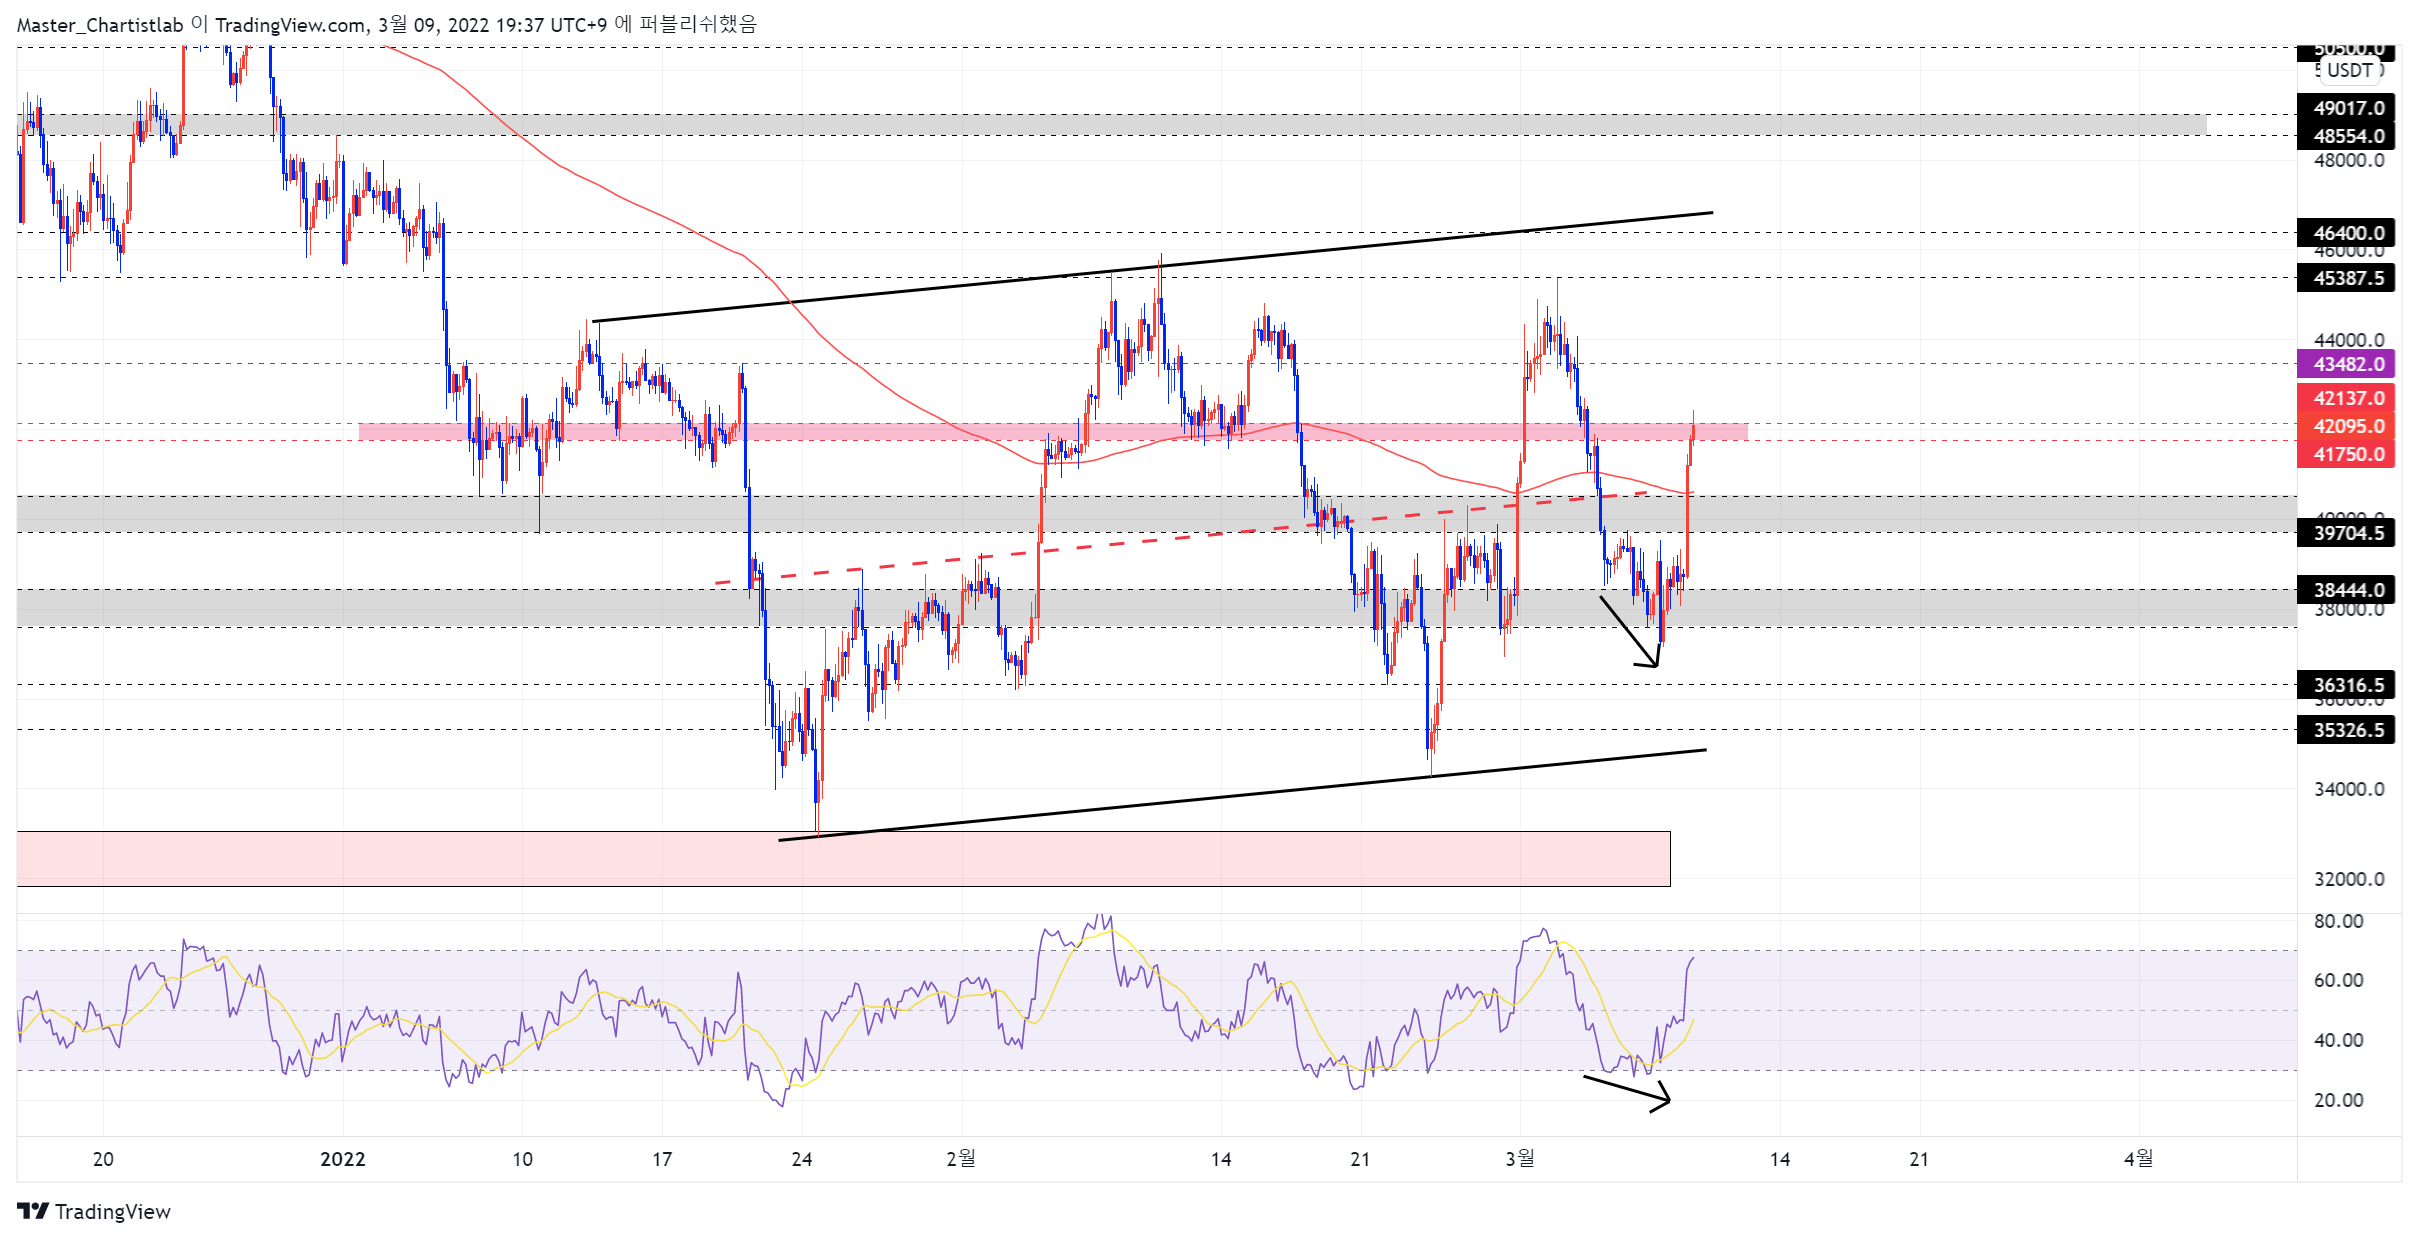Click the Master_Chartistlab publisher header text
Screen dimensions: 2419x1240
pos(100,25)
